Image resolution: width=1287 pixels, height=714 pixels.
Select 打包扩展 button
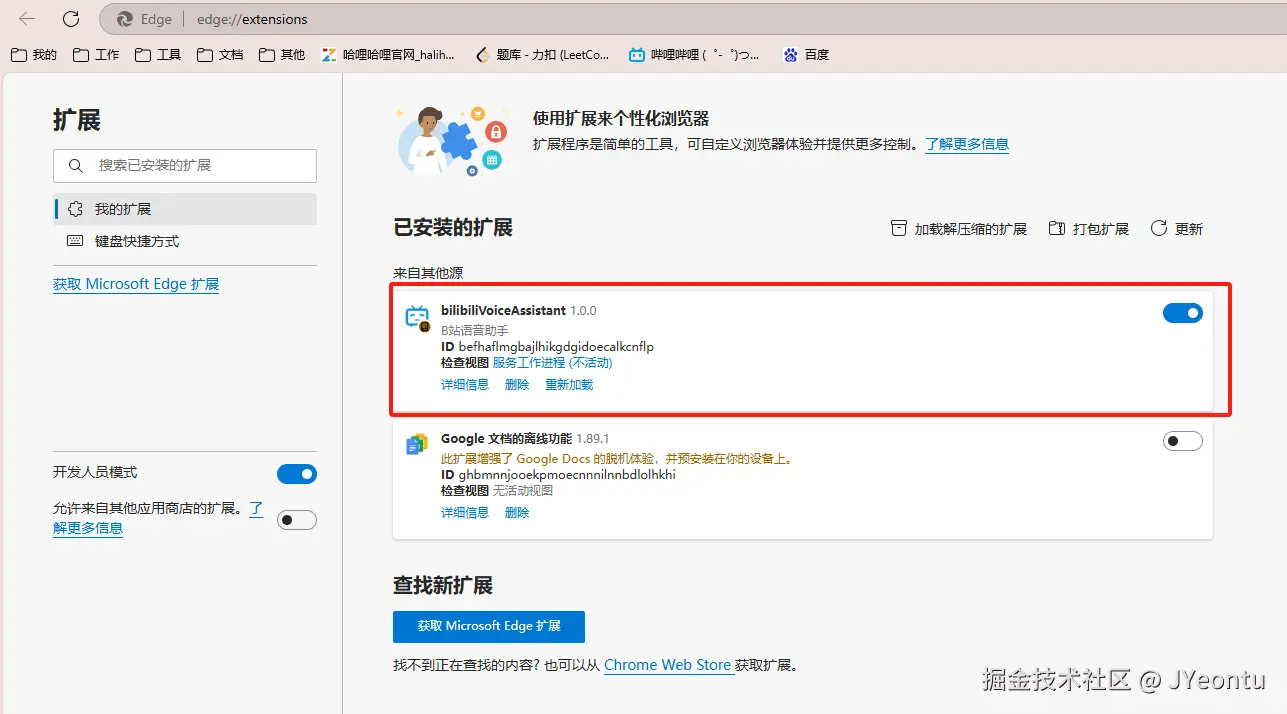1088,229
